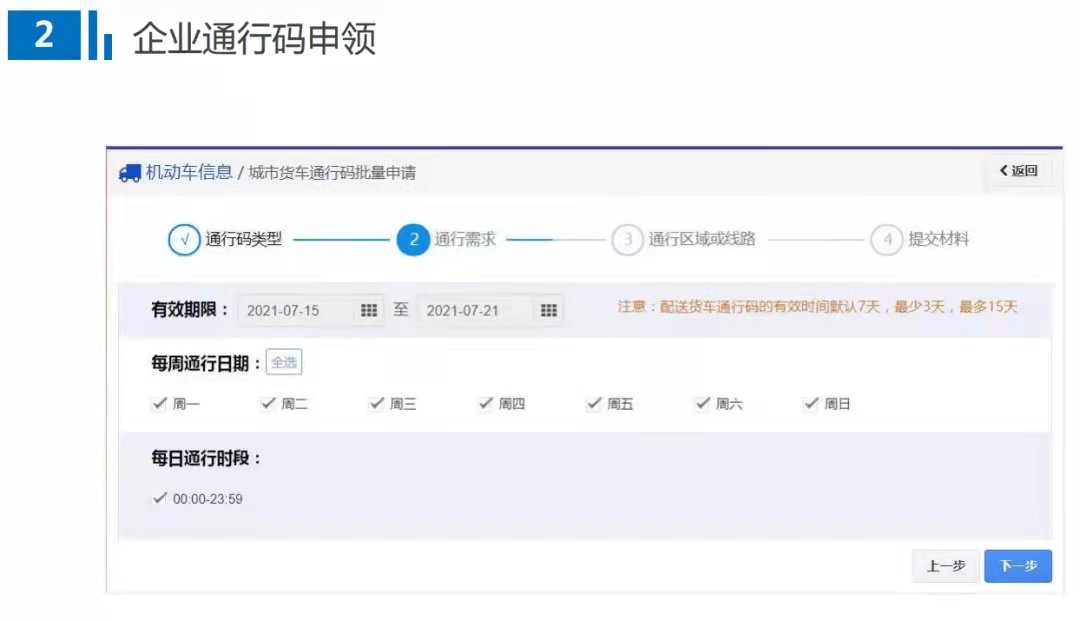Click step 1 checkmark circle 通行码类型
Image resolution: width=1080 pixels, height=621 pixels.
184,240
